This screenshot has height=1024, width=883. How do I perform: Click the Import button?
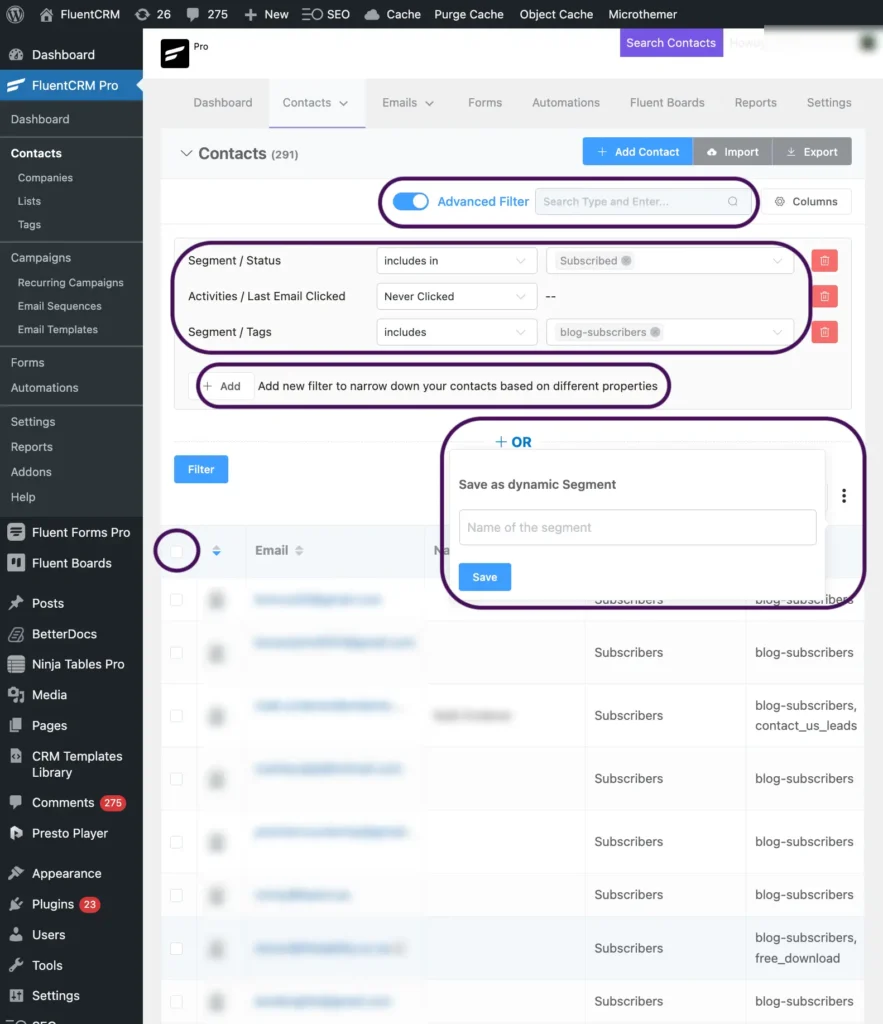[x=733, y=152]
